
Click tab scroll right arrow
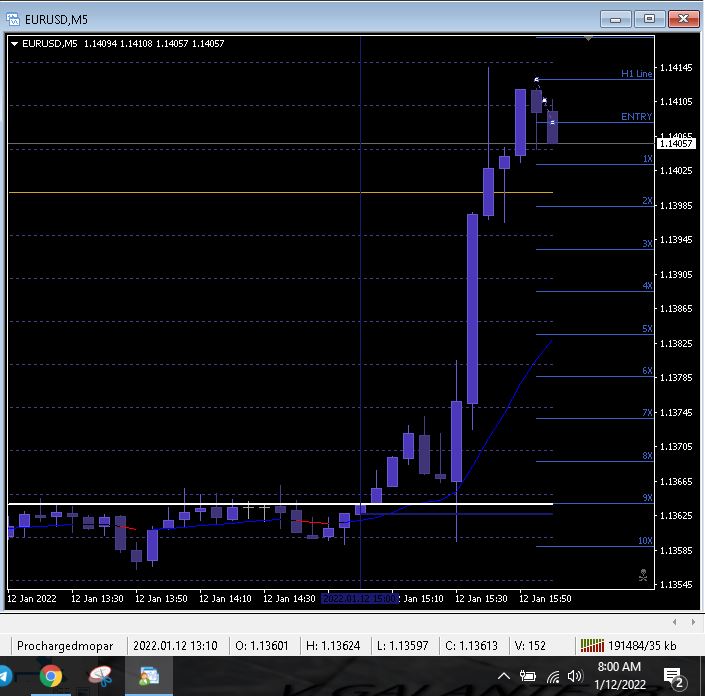(693, 622)
